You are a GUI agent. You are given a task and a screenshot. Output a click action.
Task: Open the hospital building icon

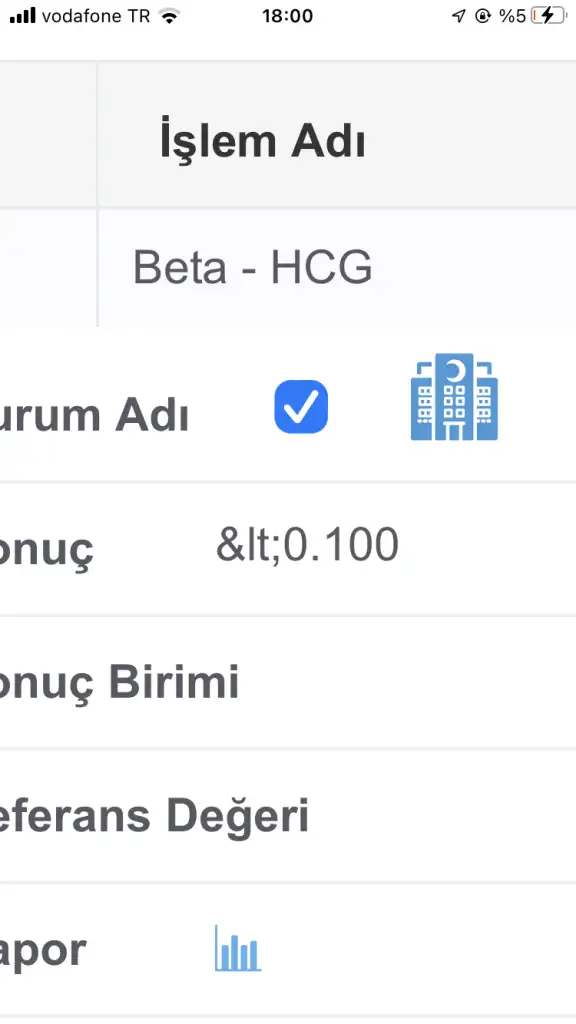point(454,397)
